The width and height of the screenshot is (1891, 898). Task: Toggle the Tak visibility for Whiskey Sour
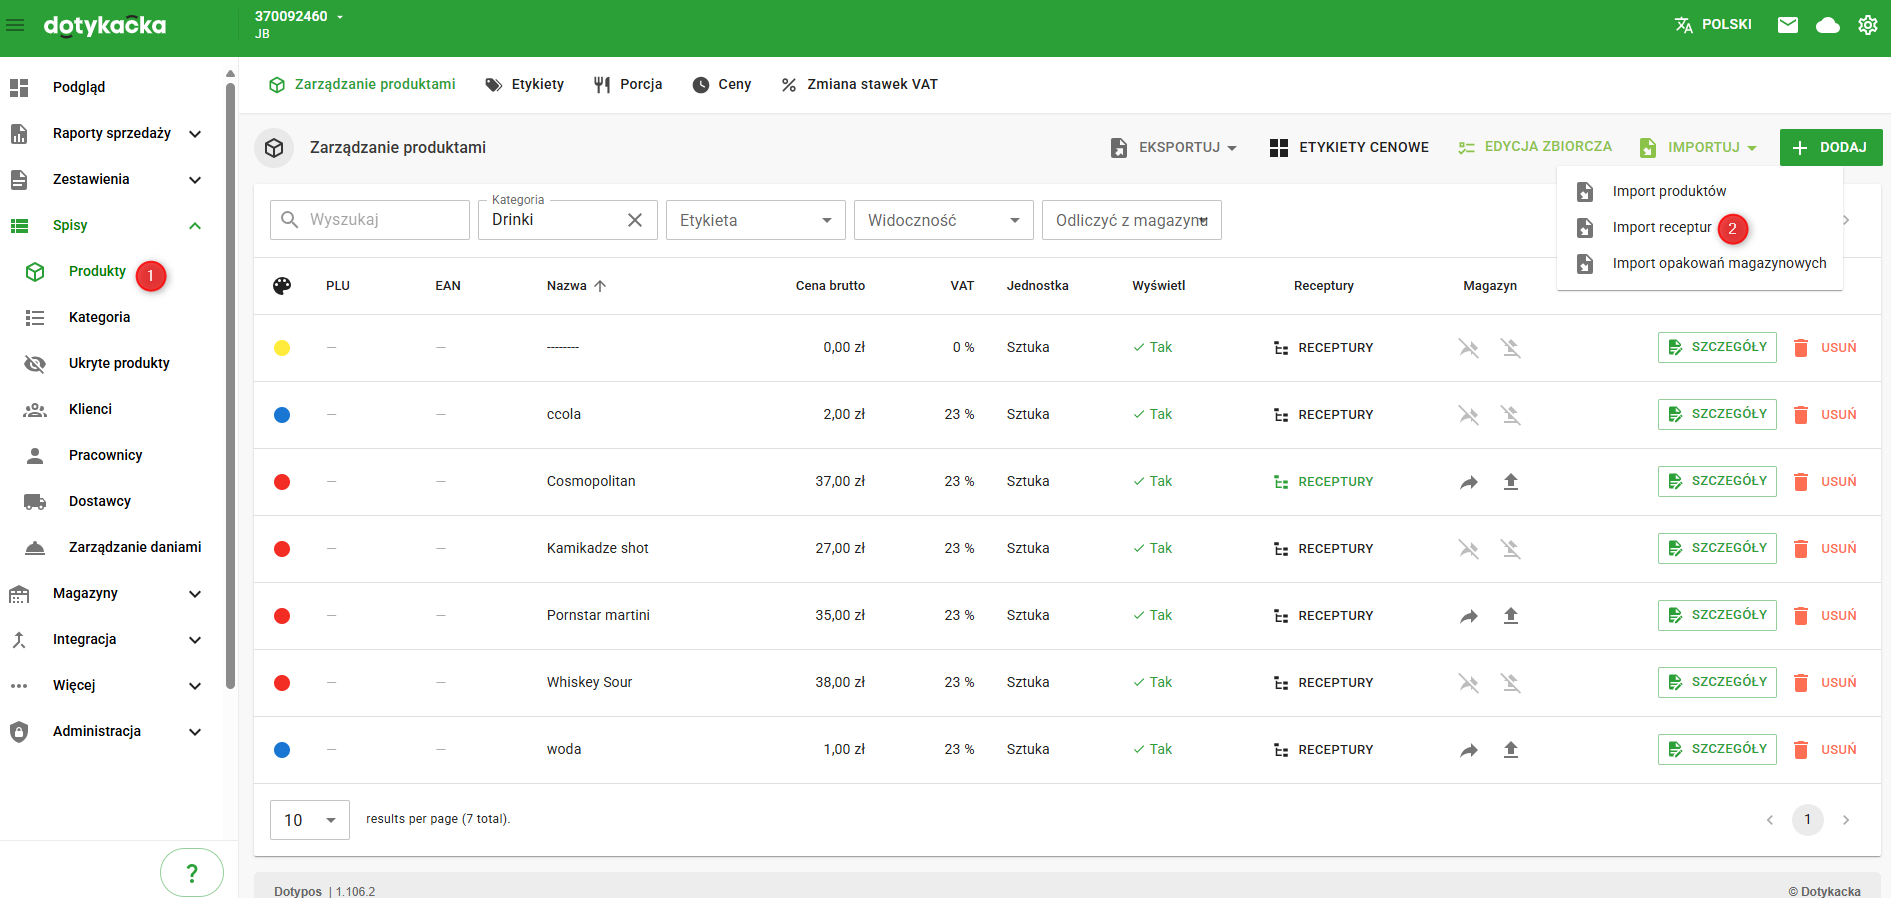pos(1152,683)
